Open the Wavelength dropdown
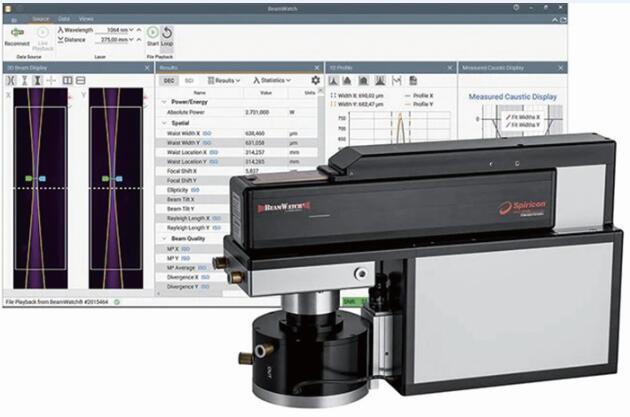This screenshot has width=630, height=417. (131, 29)
